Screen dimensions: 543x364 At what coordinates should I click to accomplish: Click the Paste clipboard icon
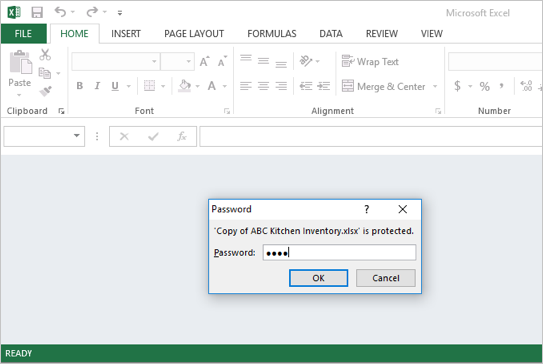[x=20, y=62]
